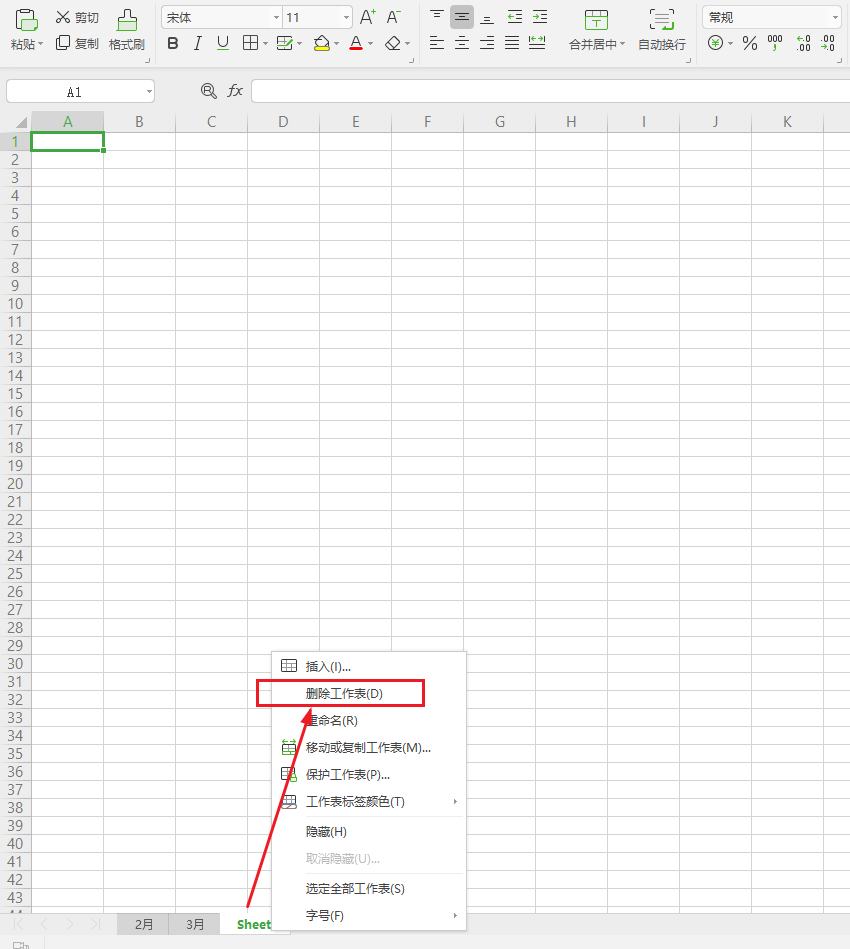Choose Select All Sheets (选定全部工作表)
The image size is (850, 949).
click(369, 888)
